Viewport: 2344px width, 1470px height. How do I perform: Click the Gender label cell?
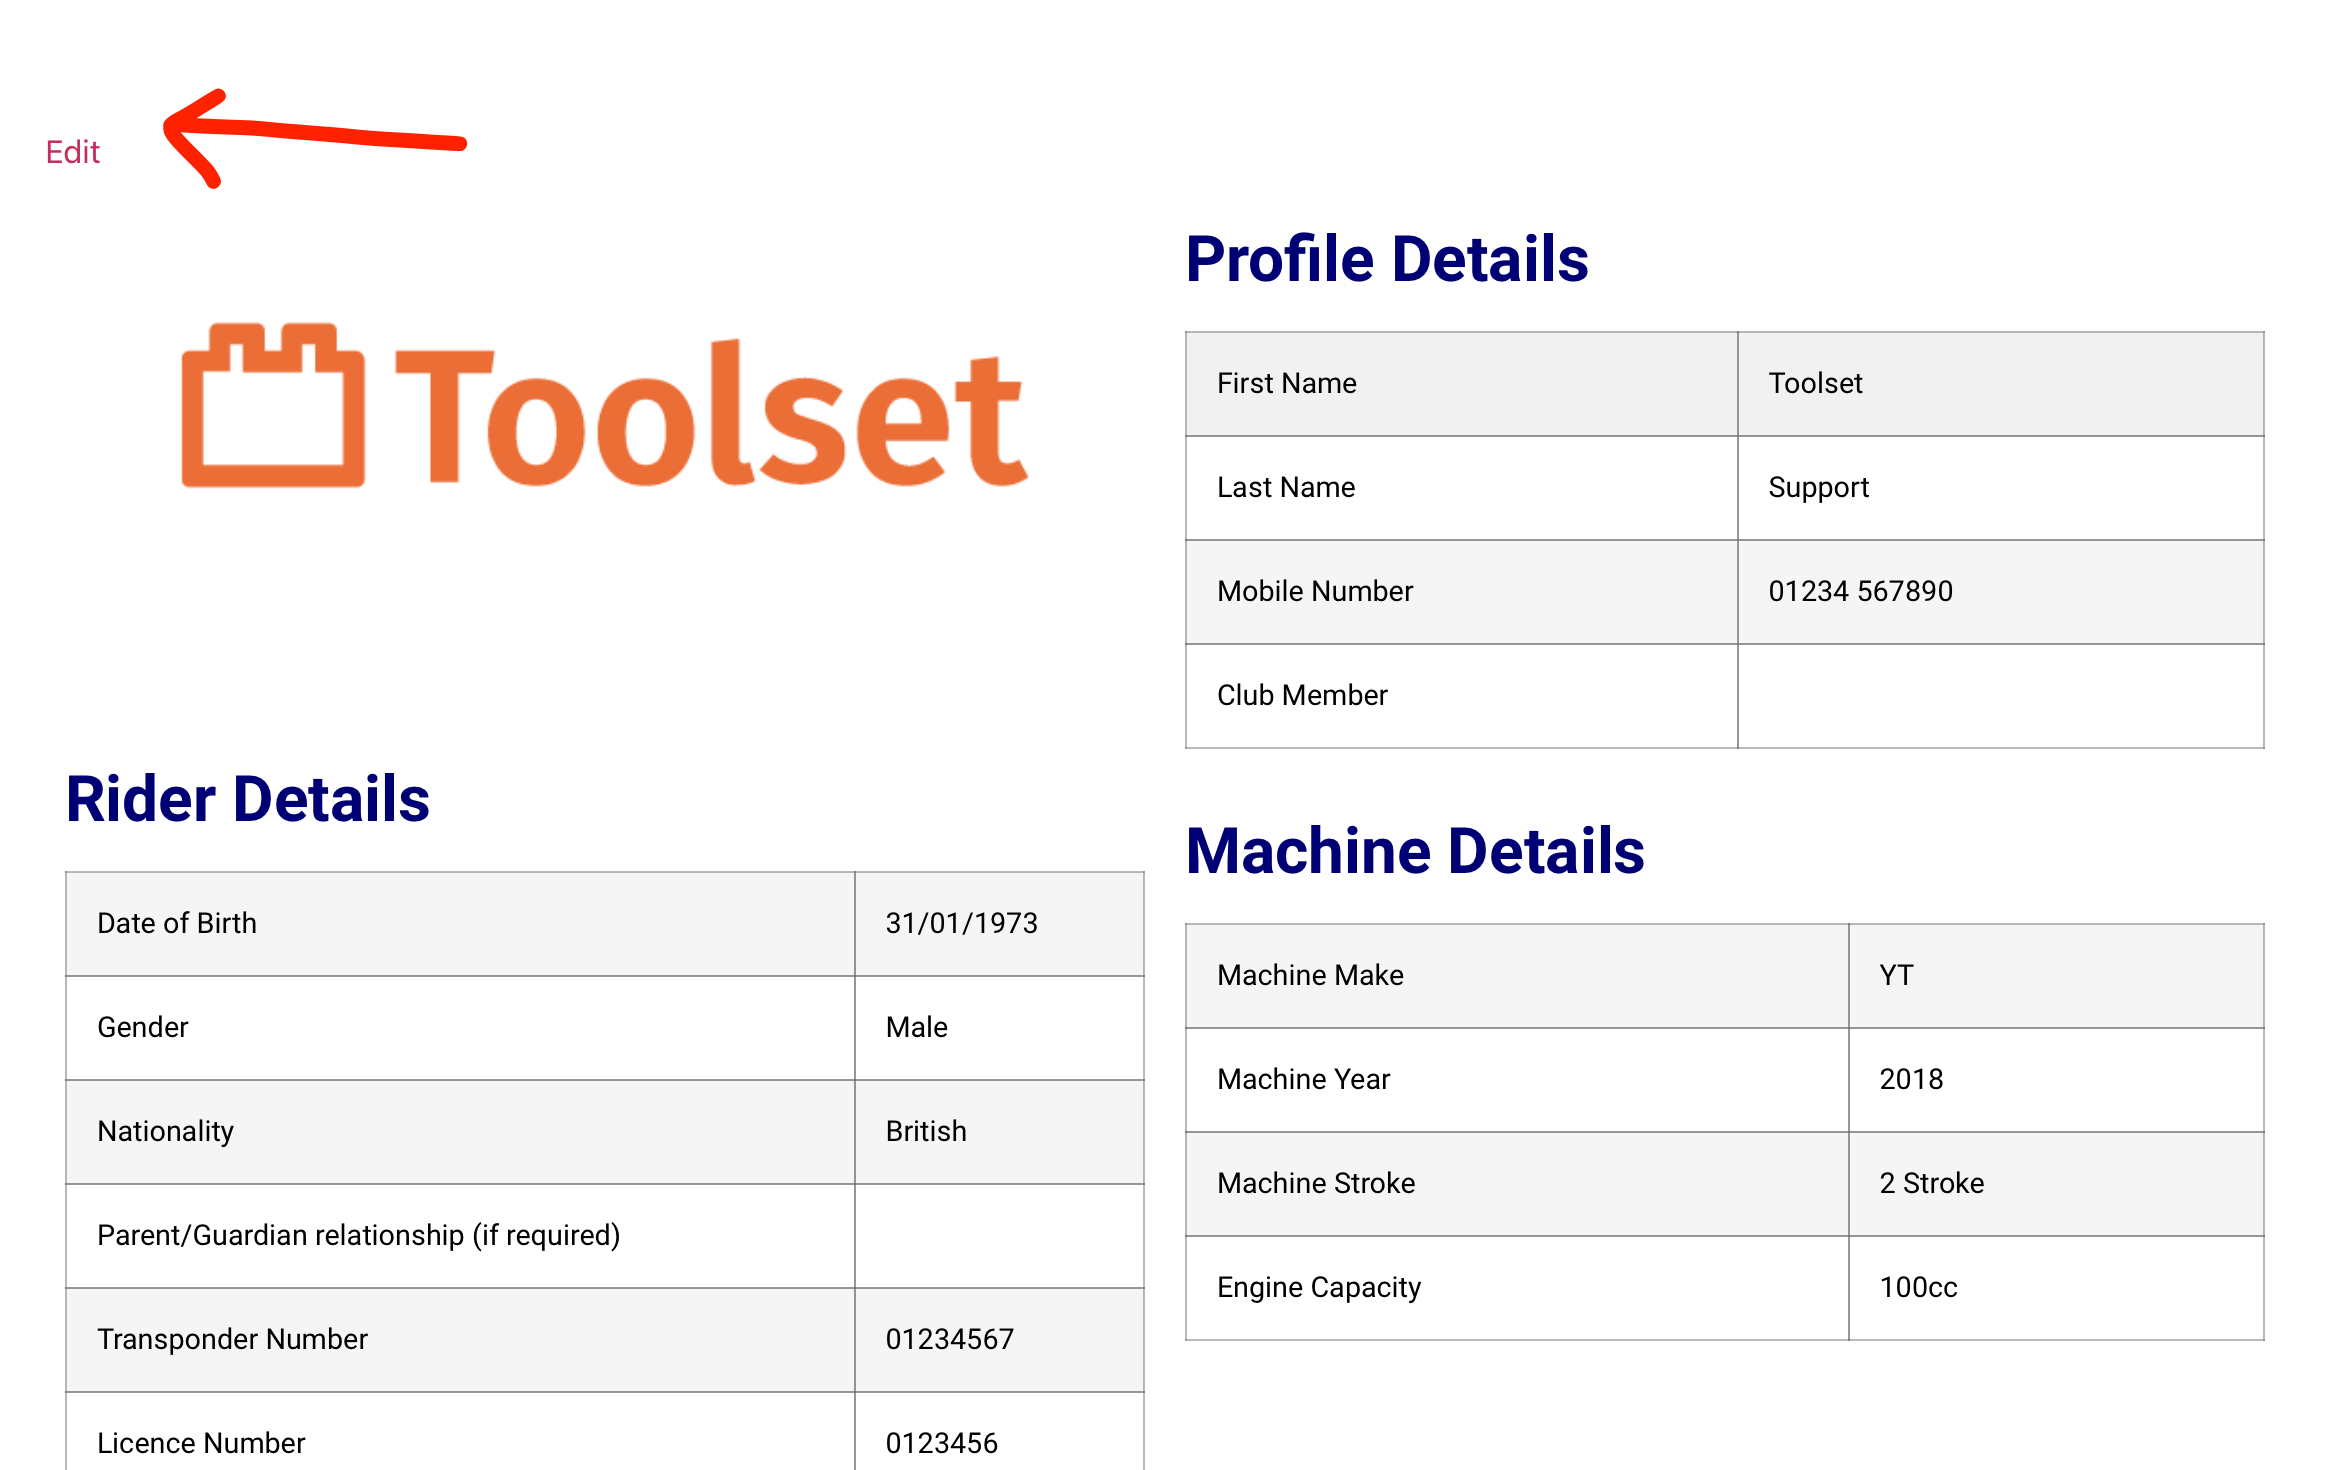(460, 1028)
